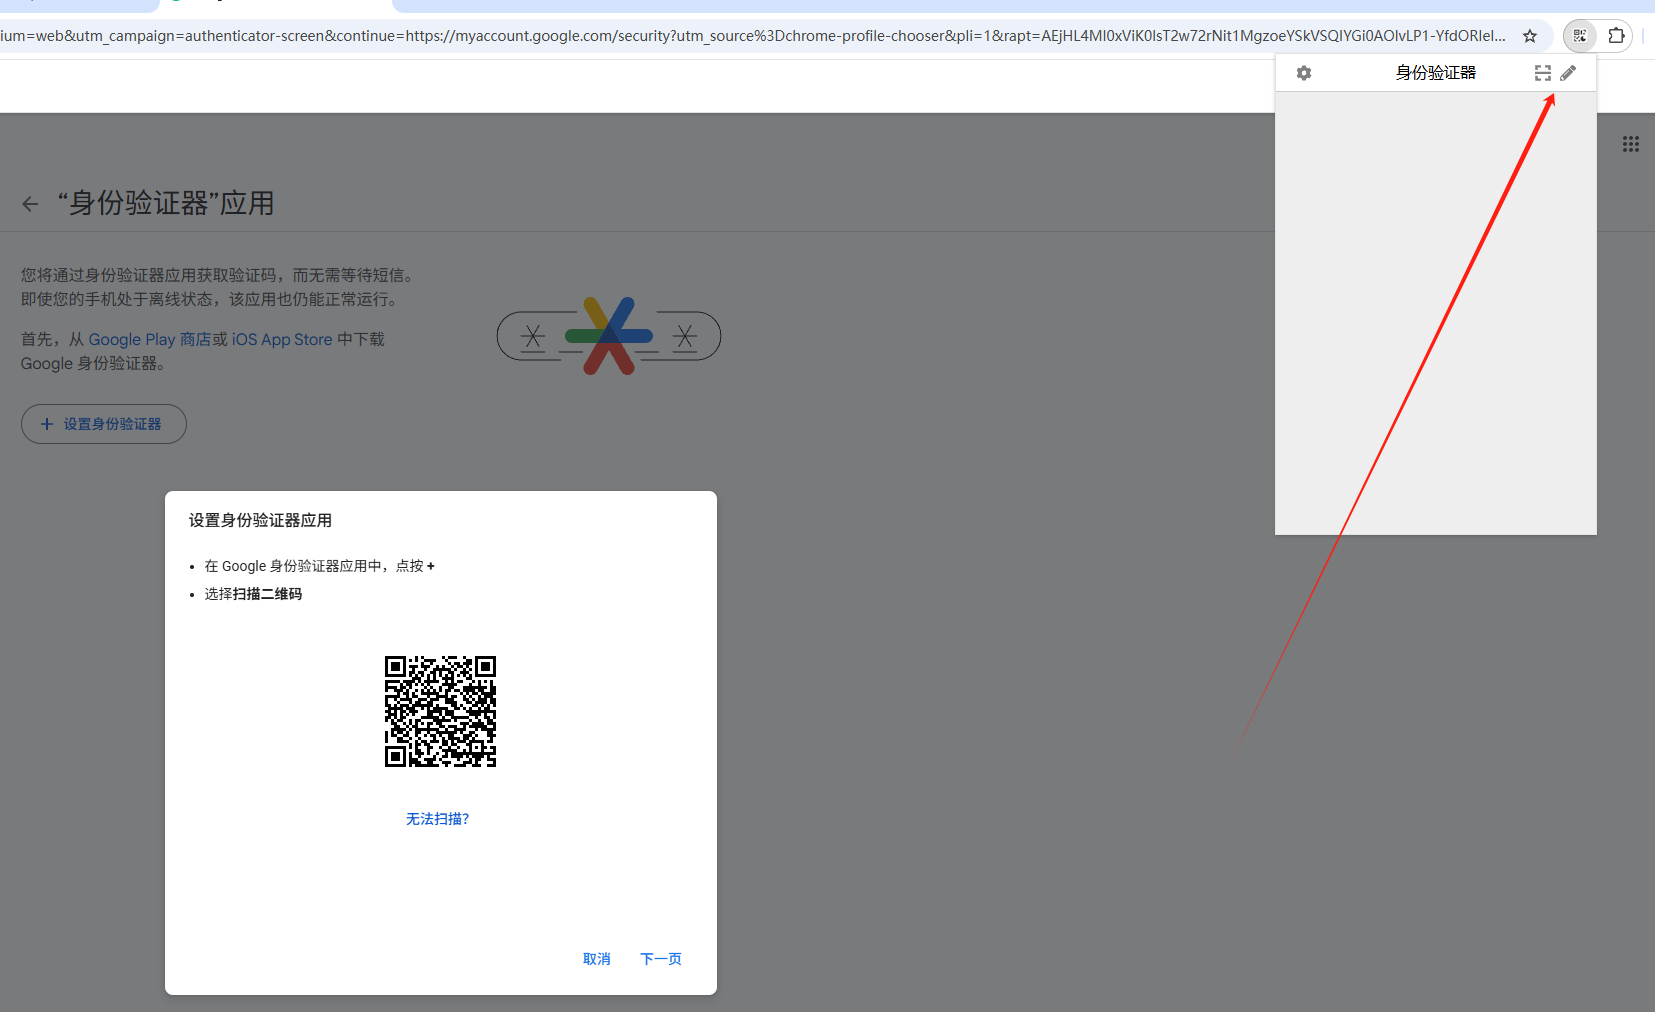Click the 身份验证器 title in the extension popup
This screenshot has width=1655, height=1012.
click(x=1436, y=73)
